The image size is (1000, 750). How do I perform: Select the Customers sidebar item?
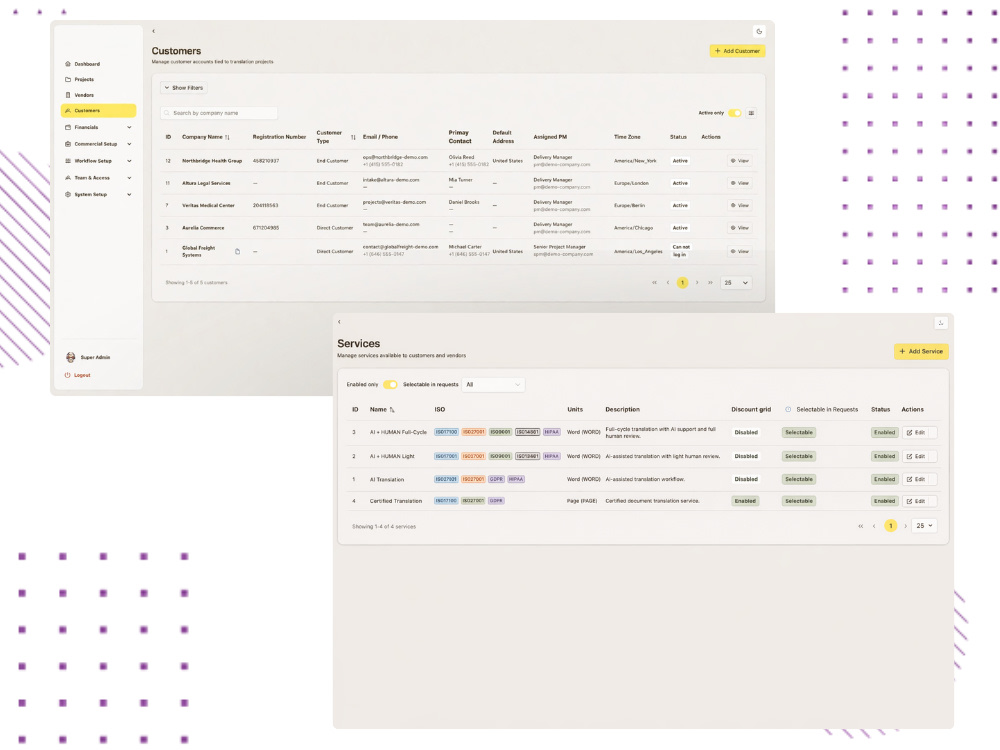click(x=98, y=110)
